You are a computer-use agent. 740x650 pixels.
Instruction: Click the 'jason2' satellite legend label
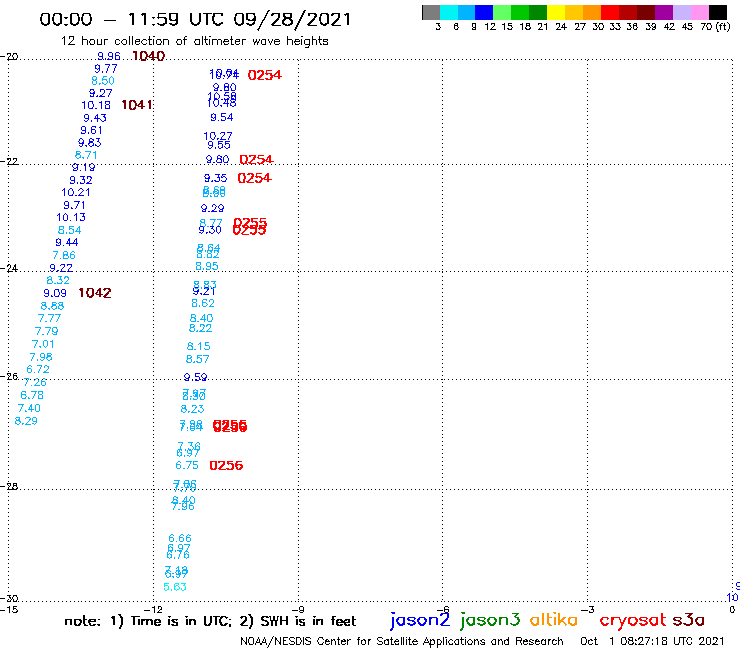[420, 620]
